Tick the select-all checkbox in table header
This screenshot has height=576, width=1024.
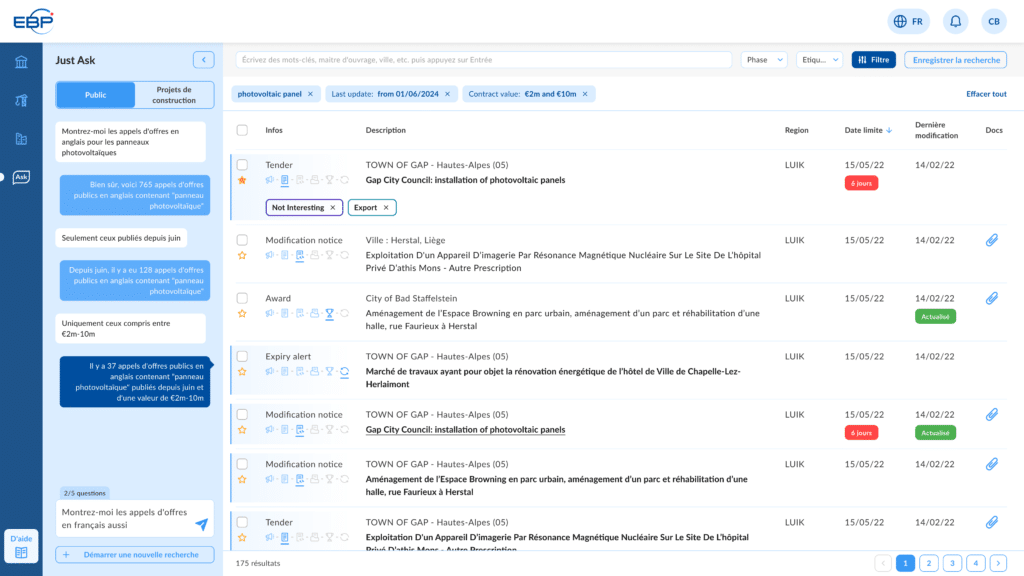point(242,130)
